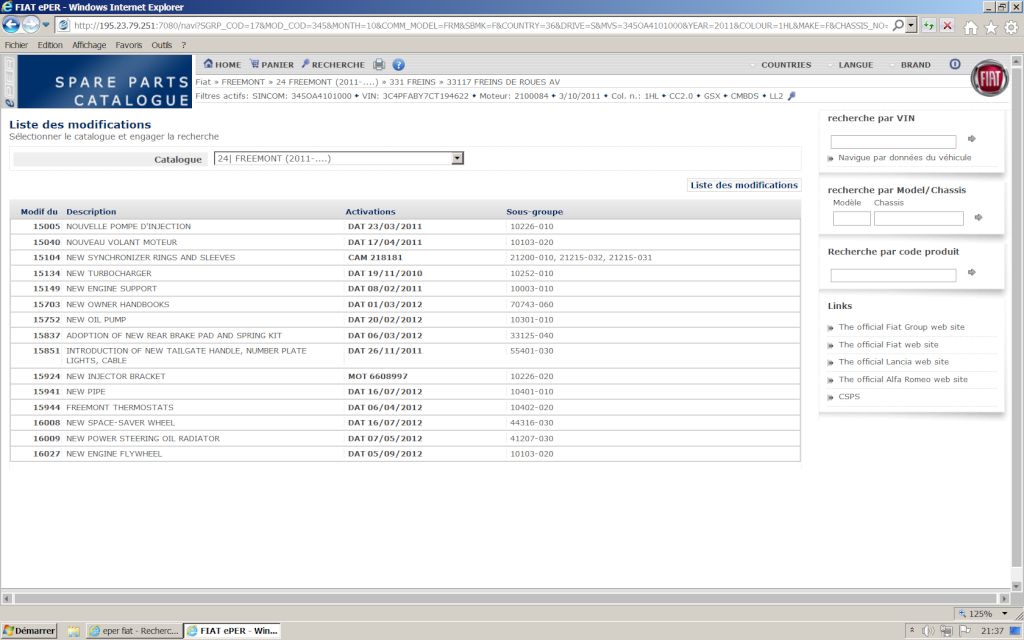Open the Recherche search tool

[333, 65]
